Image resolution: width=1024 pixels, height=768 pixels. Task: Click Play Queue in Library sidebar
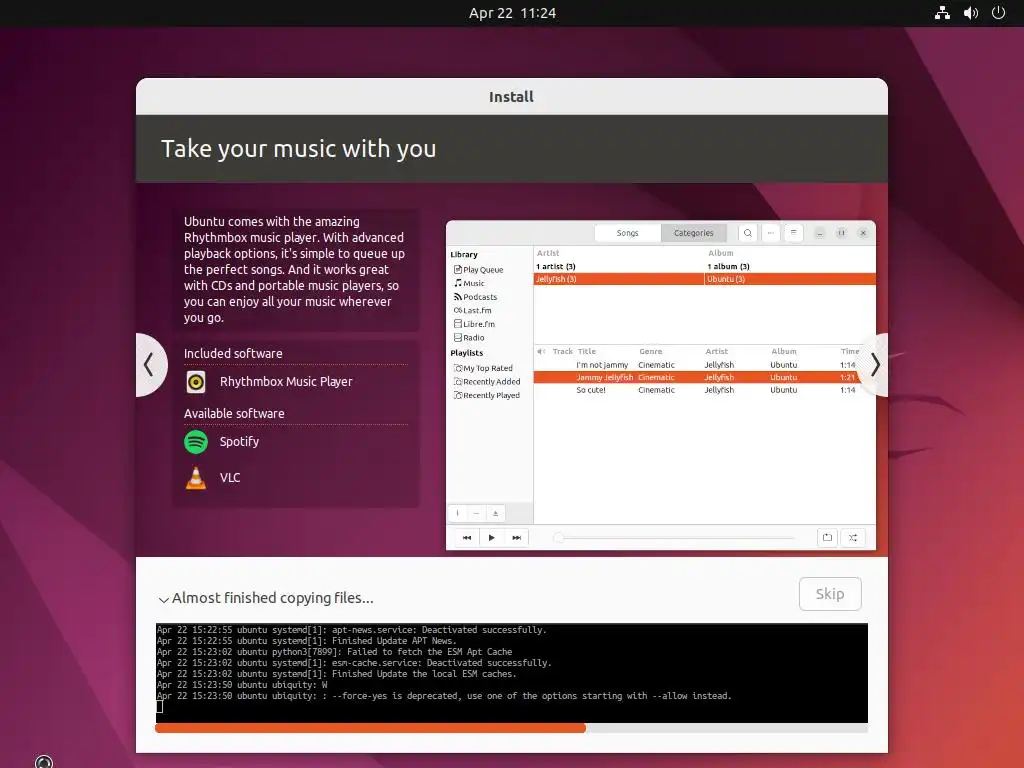479,270
